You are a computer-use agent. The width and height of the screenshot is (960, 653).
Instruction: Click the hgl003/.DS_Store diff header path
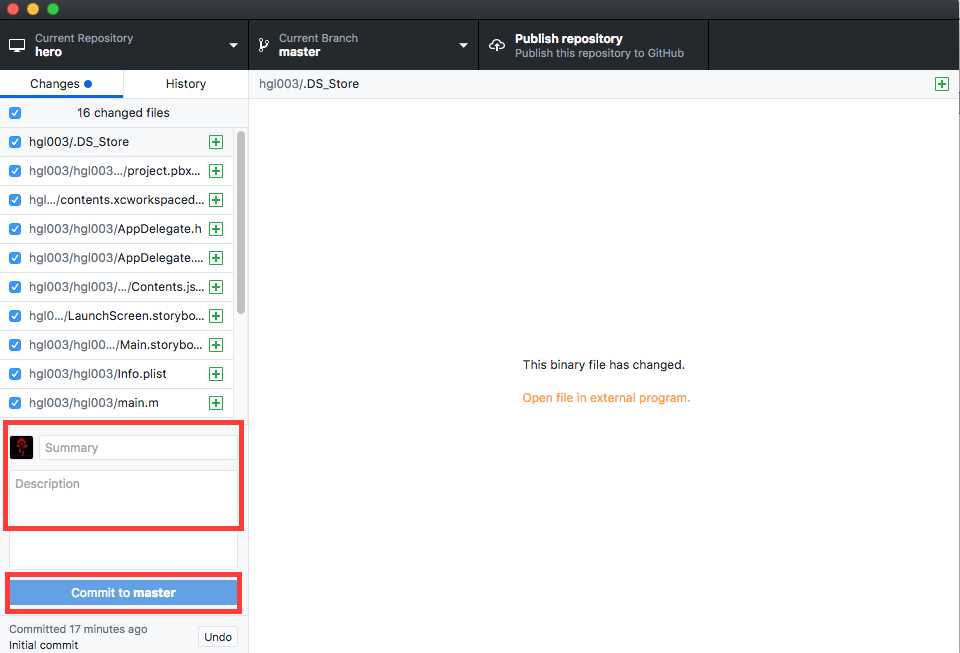[309, 84]
